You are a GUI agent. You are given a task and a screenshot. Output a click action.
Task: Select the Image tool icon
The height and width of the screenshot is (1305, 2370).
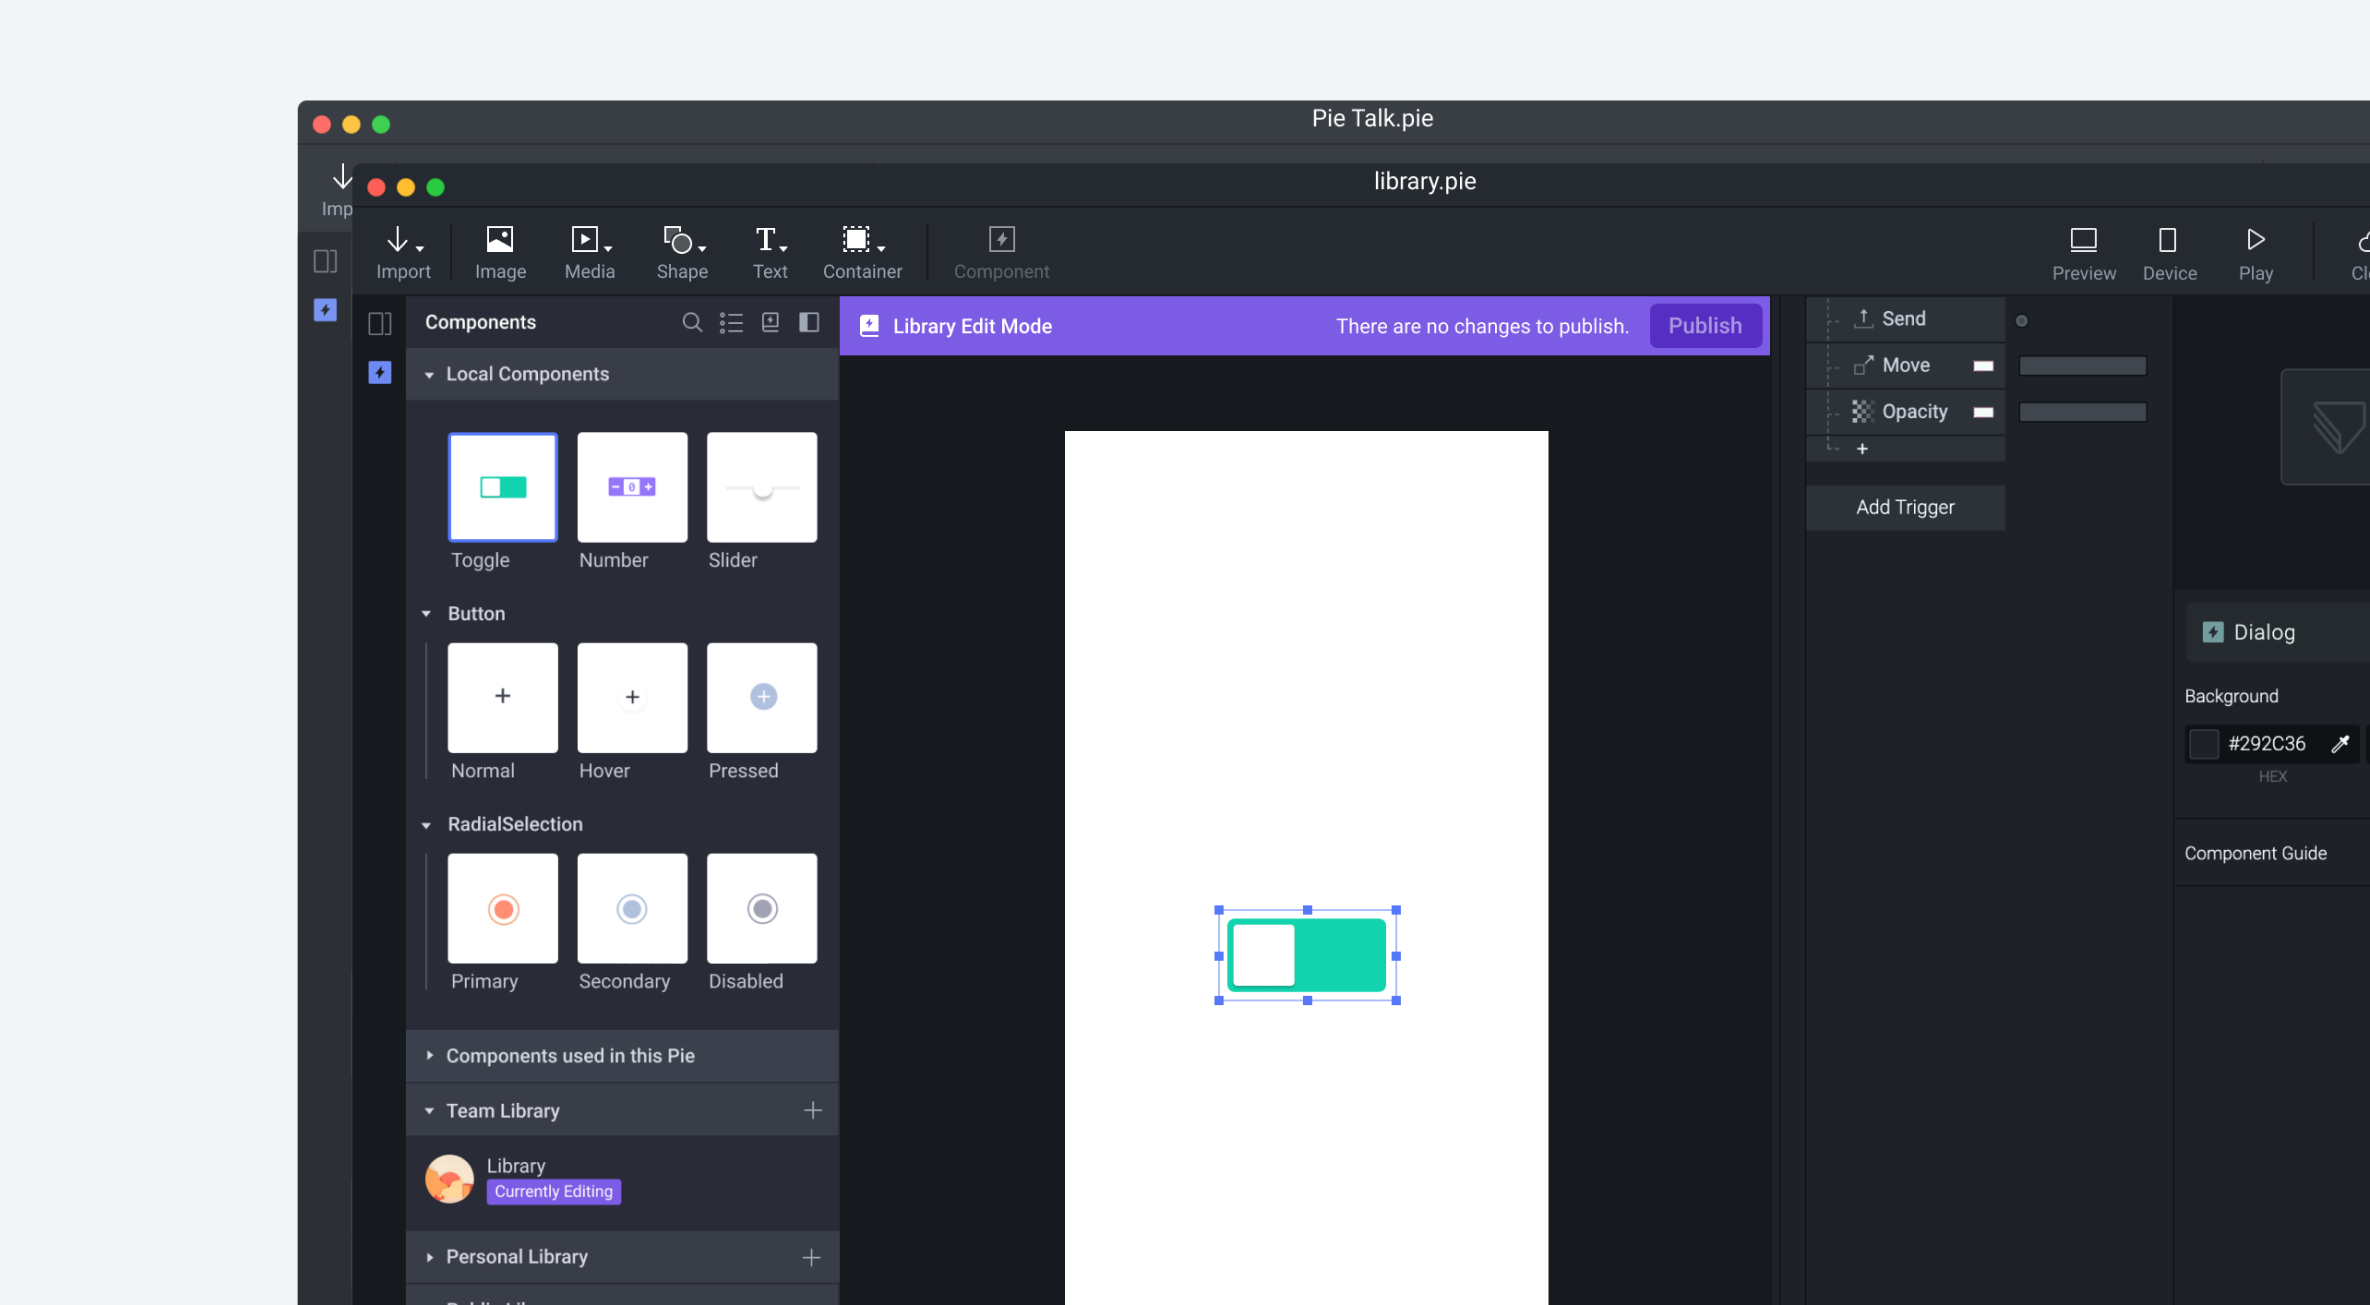coord(500,240)
